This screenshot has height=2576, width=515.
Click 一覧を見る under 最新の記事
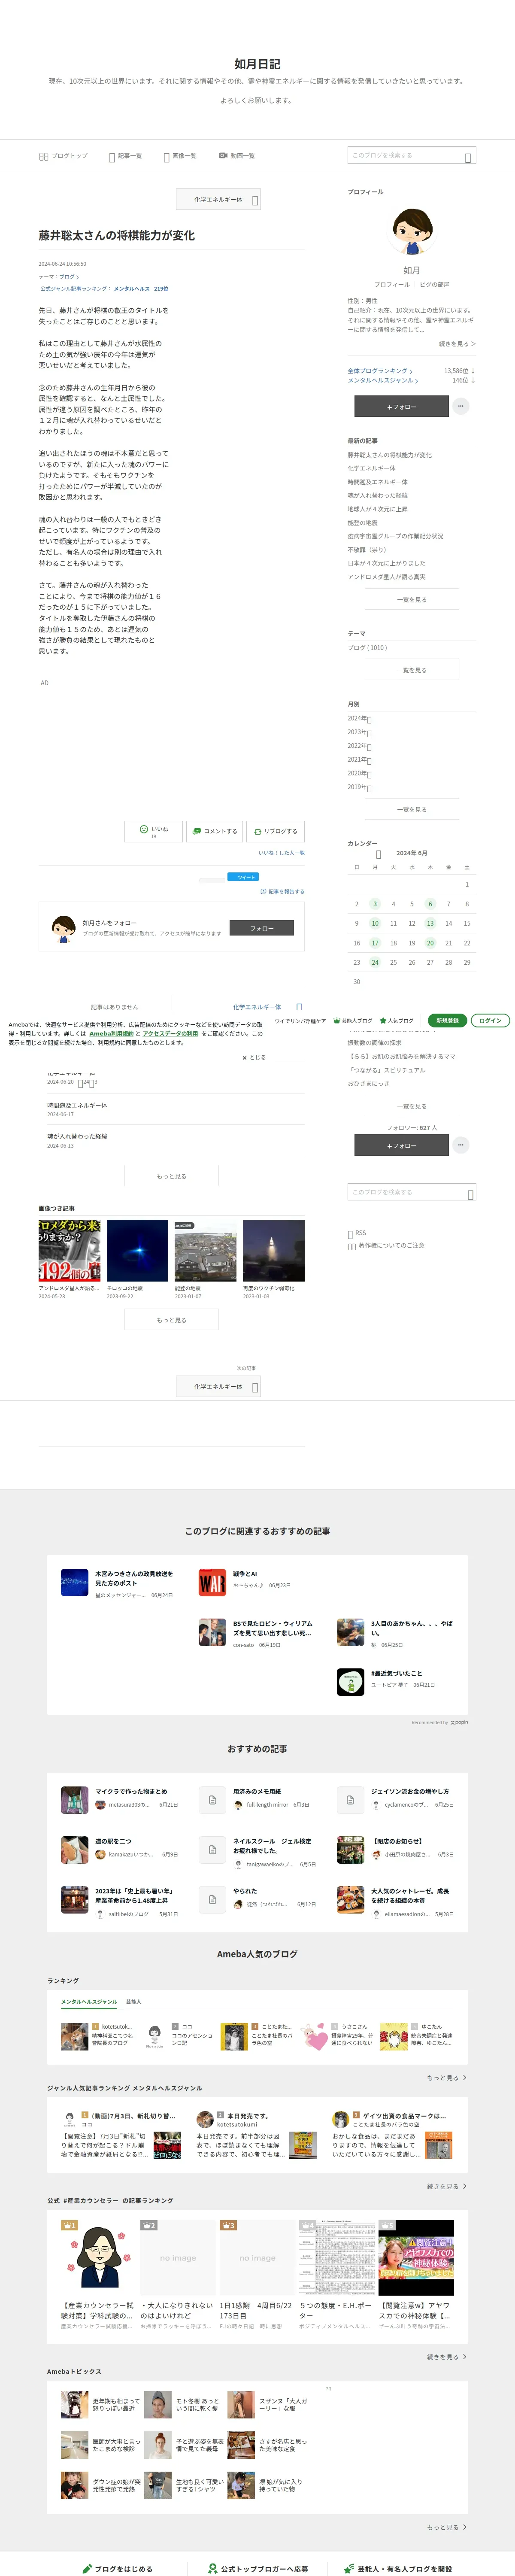[x=411, y=599]
